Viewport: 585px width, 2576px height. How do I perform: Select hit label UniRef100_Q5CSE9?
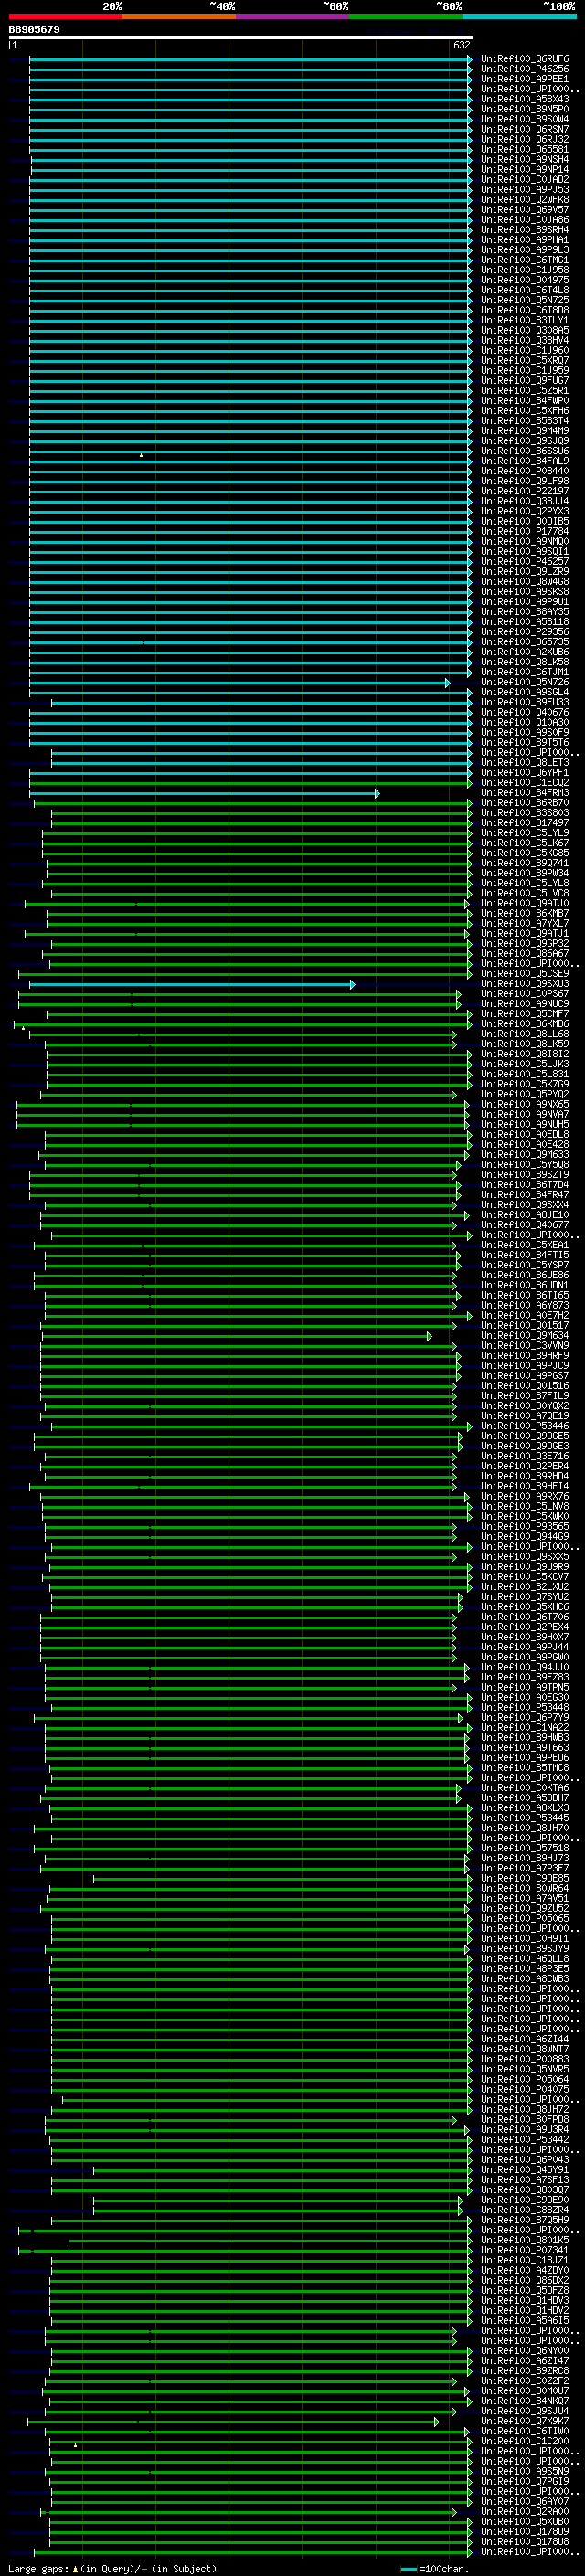tap(524, 973)
